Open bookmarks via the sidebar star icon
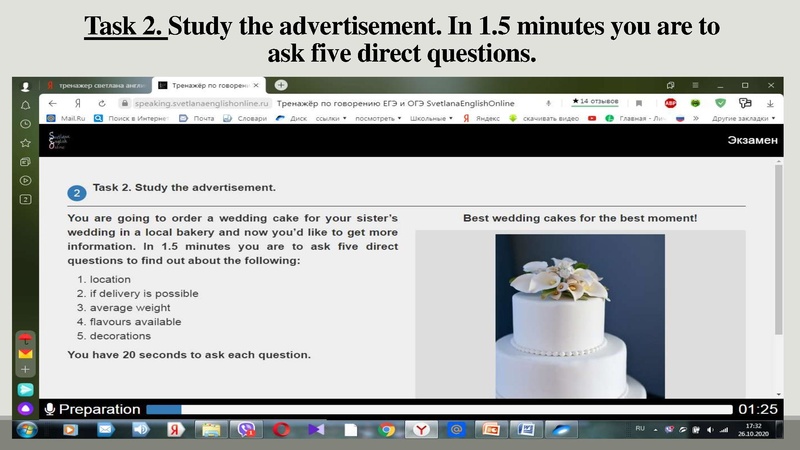This screenshot has width=800, height=450. 26,143
